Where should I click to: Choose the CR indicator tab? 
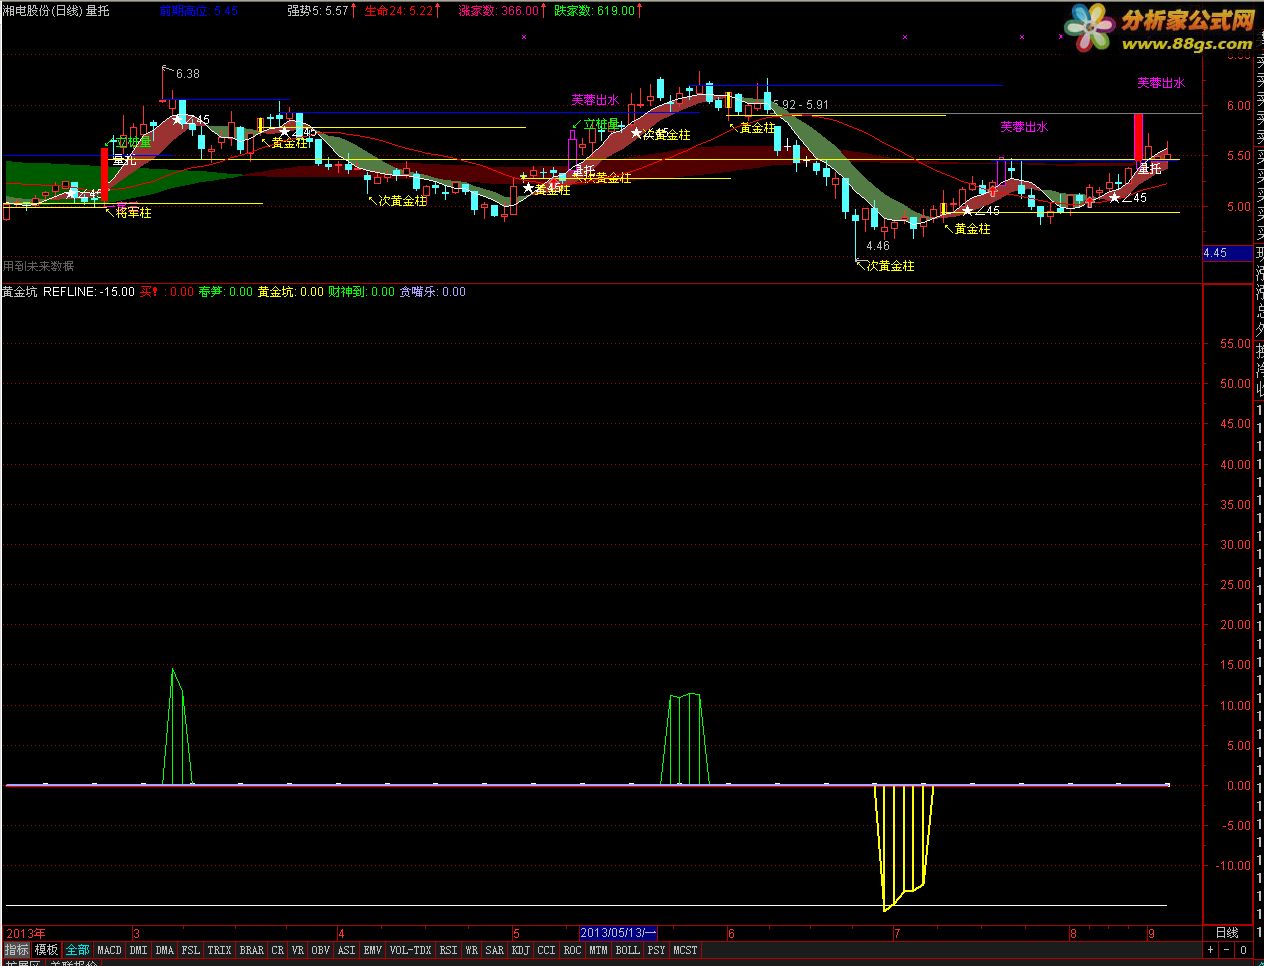click(278, 950)
